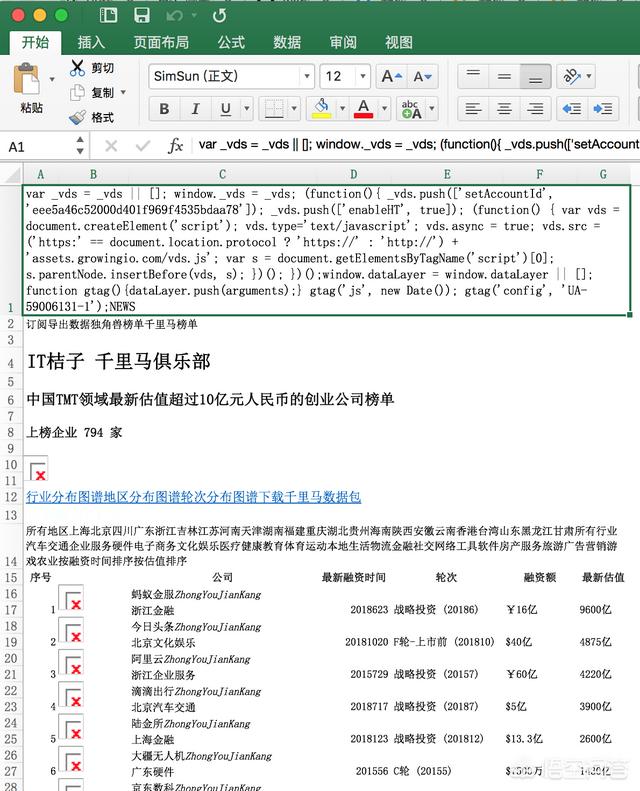
Task: Open the 插入 ribbon tab
Action: (91, 42)
